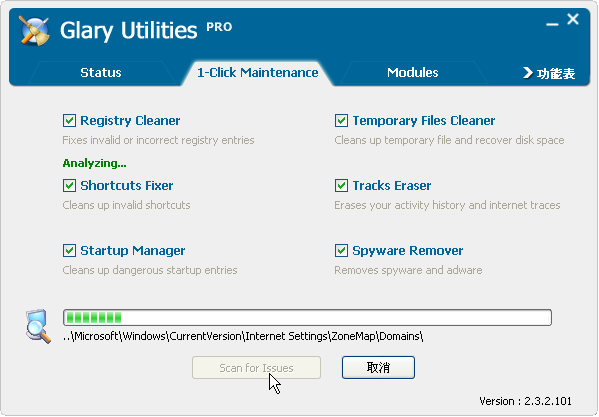Click 'Erases your activity history' description
This screenshot has height=417, width=599.
tap(447, 205)
